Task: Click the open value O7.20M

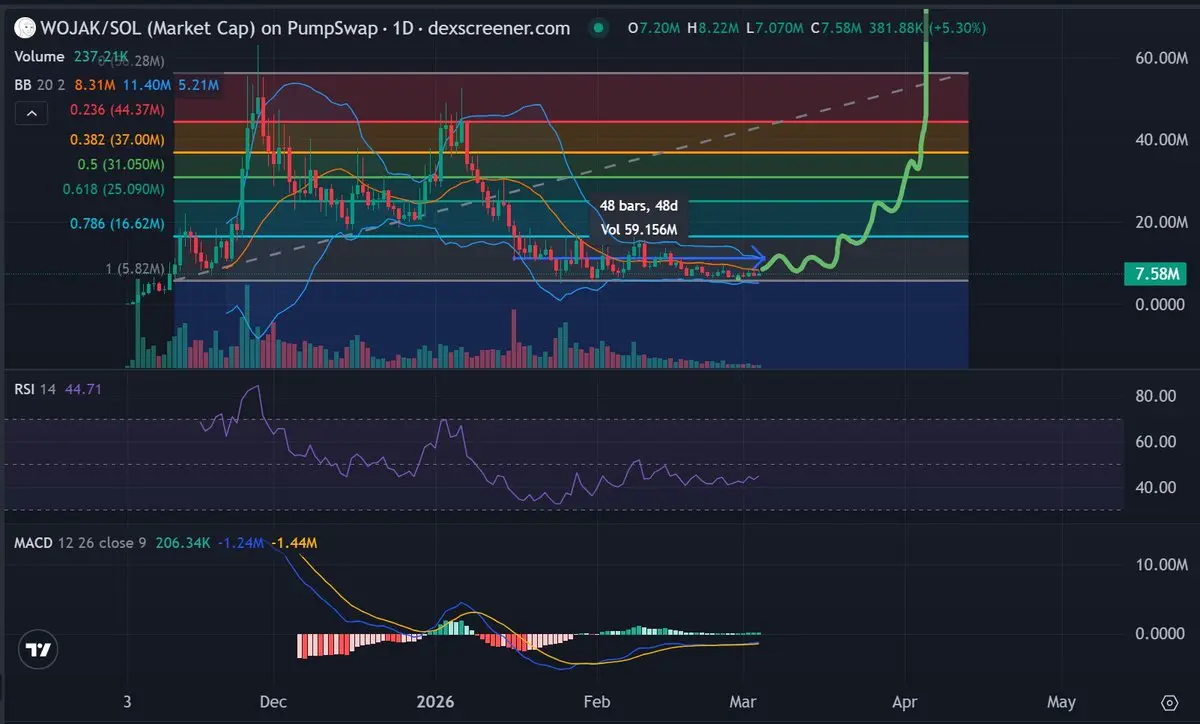Action: [654, 28]
